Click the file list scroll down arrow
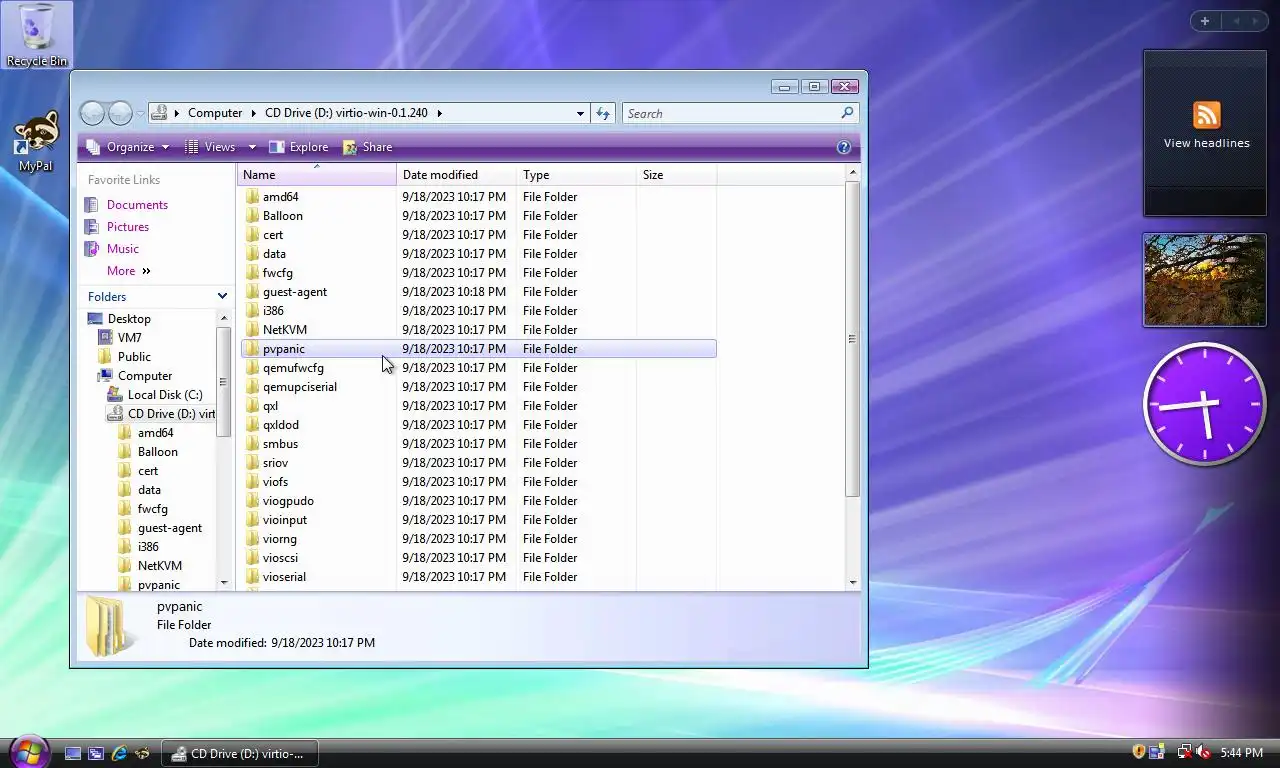The image size is (1280, 768). (x=853, y=582)
